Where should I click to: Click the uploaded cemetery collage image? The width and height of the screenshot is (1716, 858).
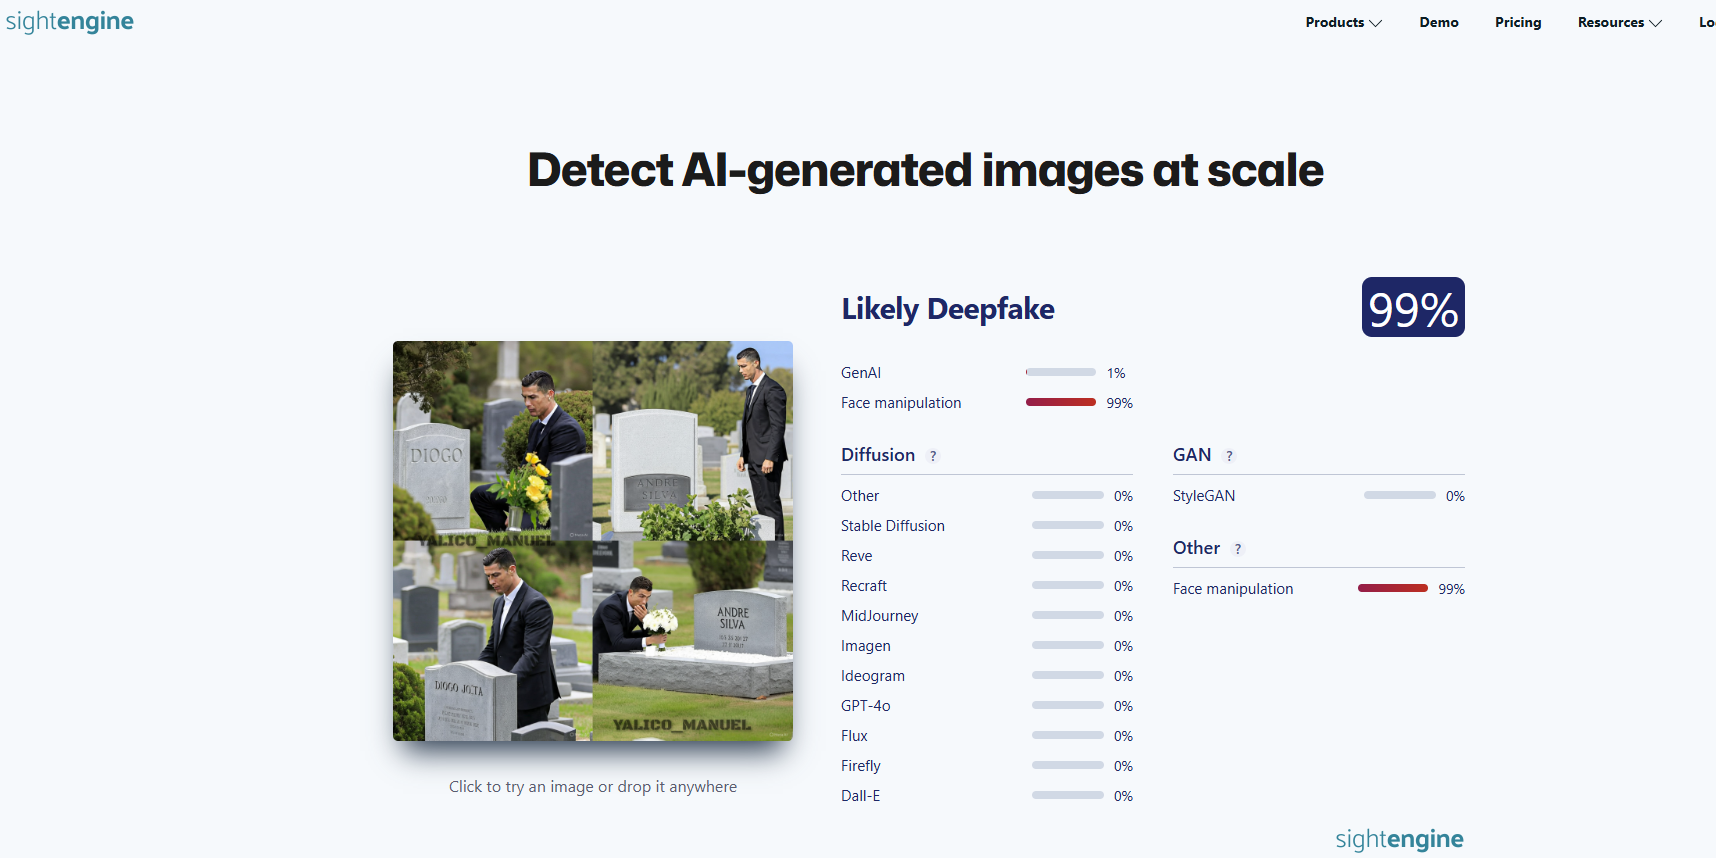(592, 541)
